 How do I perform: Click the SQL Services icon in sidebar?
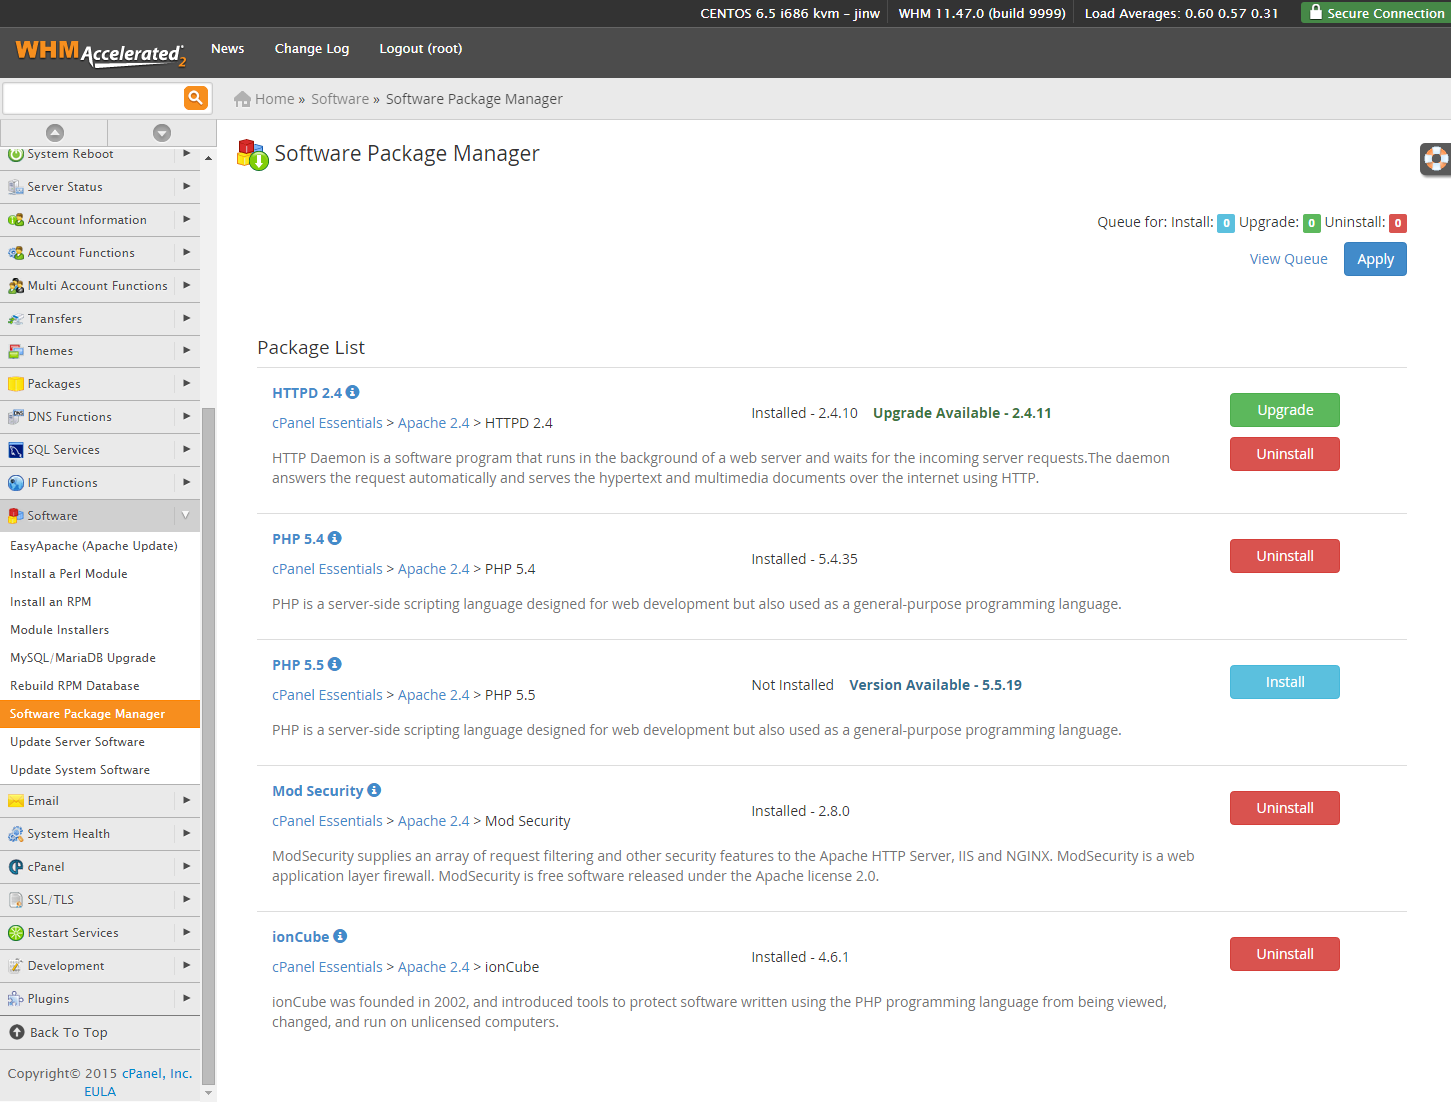coord(16,450)
